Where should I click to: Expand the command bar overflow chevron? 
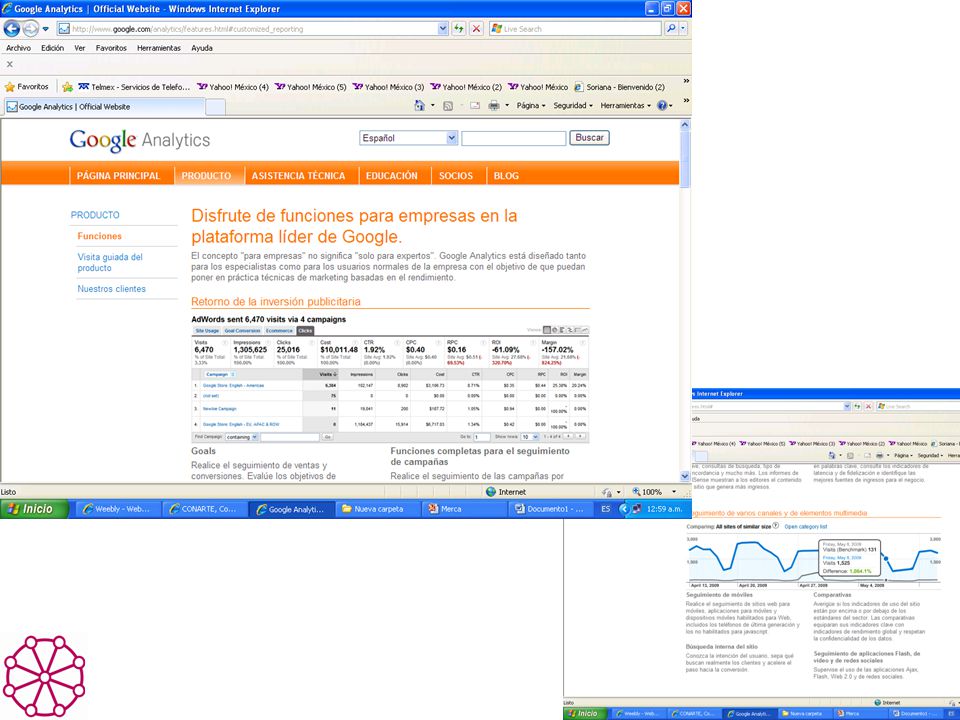(686, 100)
